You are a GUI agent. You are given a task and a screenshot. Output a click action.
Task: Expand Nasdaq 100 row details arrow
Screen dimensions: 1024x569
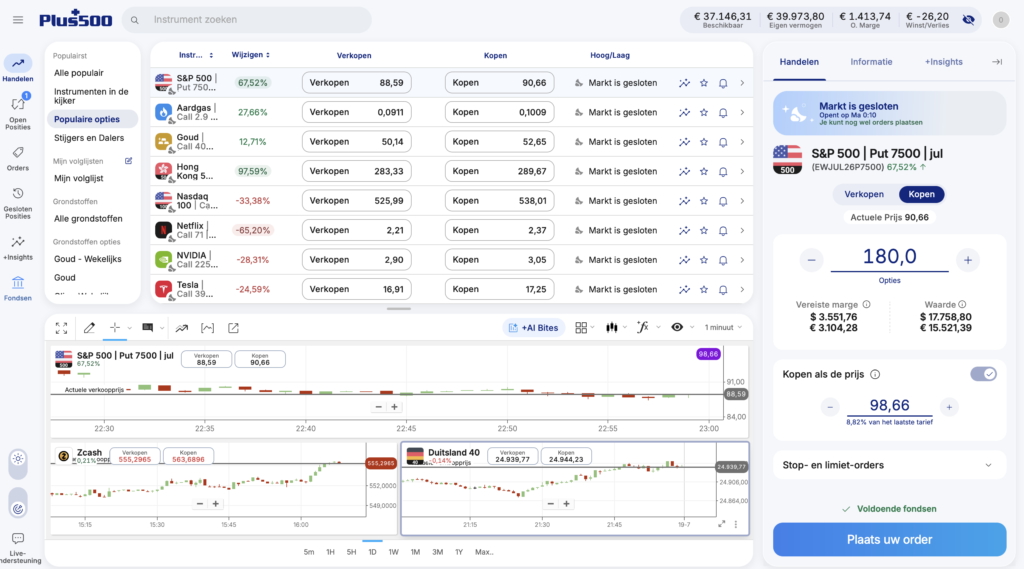coord(742,201)
